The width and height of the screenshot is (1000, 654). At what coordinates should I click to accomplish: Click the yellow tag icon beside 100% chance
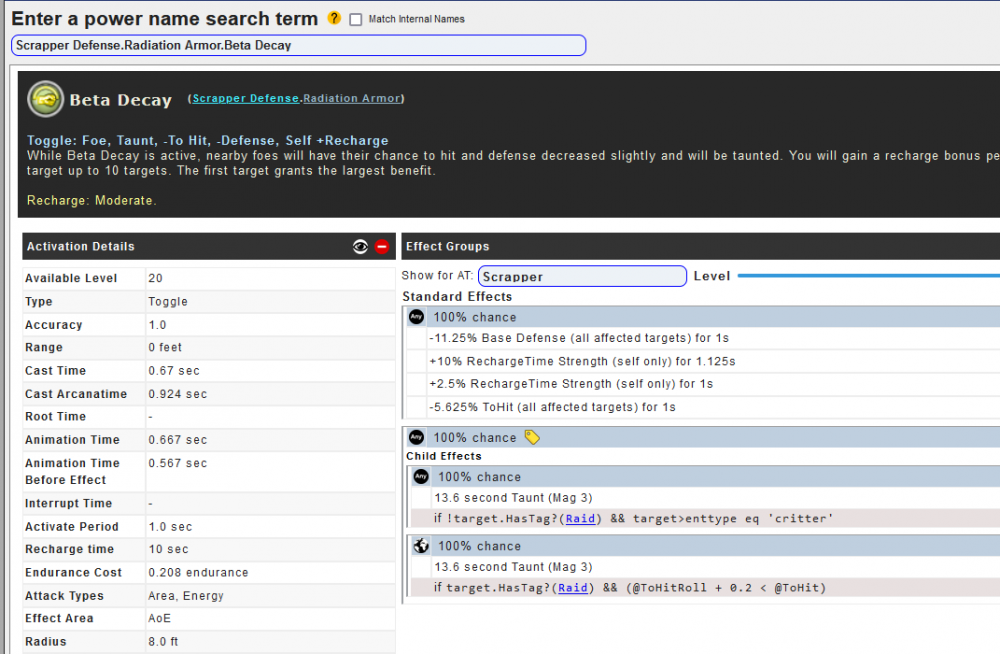(x=532, y=437)
